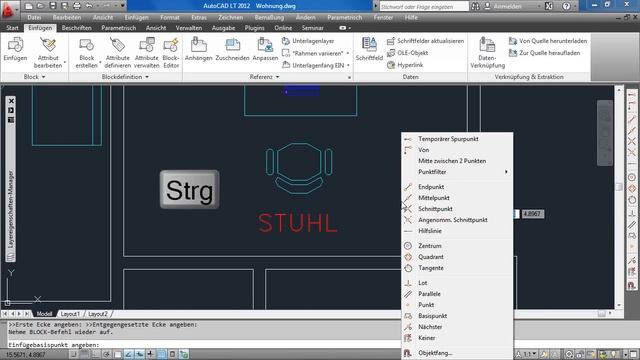Choose Tangente from the snap menu
Screen dimensions: 640x360
pyautogui.click(x=457, y=268)
